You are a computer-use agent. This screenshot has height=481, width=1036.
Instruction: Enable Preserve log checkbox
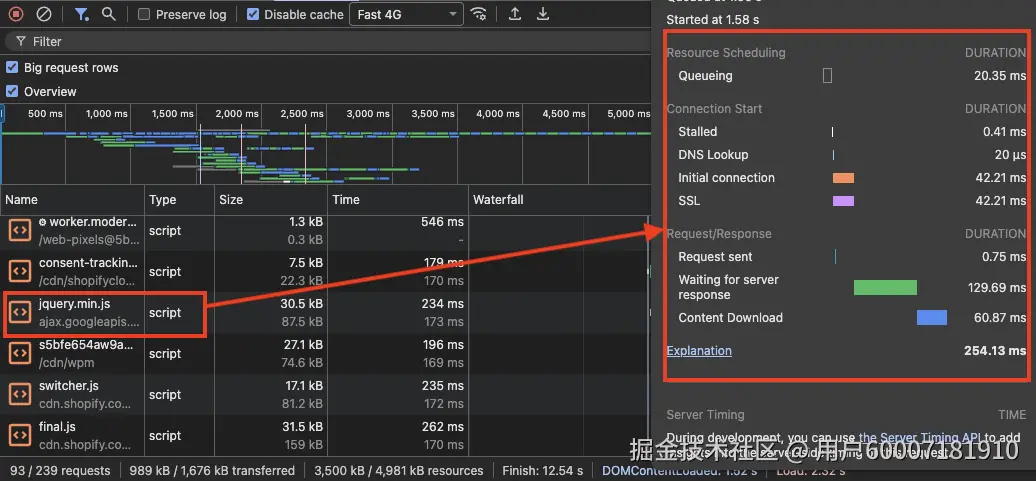coord(143,14)
